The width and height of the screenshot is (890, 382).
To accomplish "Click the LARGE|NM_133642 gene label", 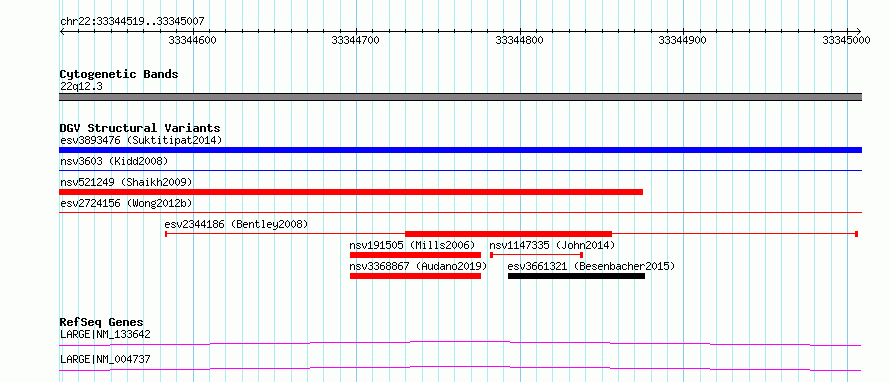I will (x=105, y=334).
